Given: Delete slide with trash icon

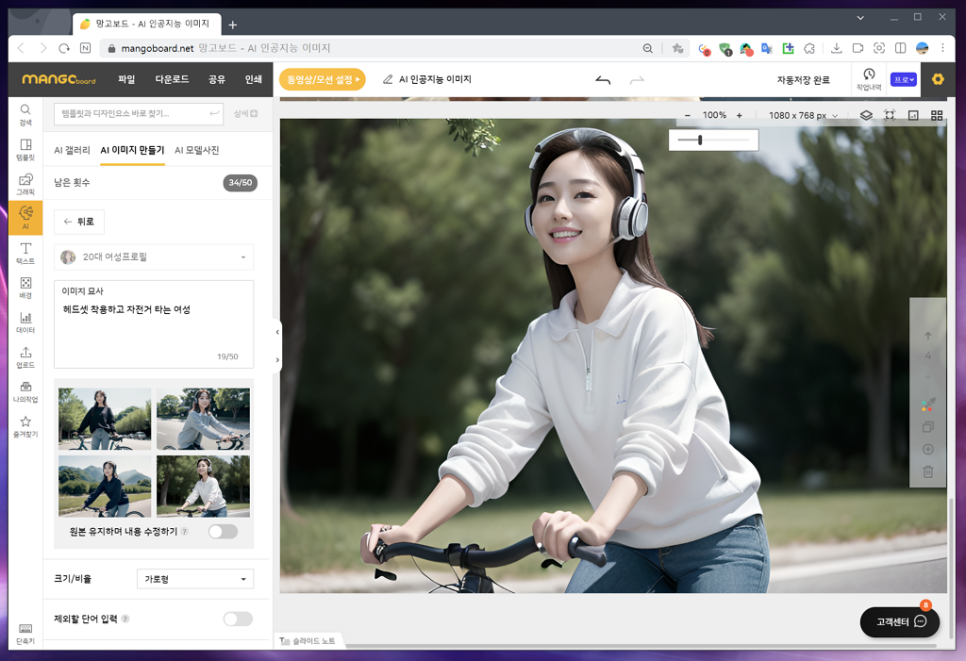Looking at the screenshot, I should pos(928,472).
